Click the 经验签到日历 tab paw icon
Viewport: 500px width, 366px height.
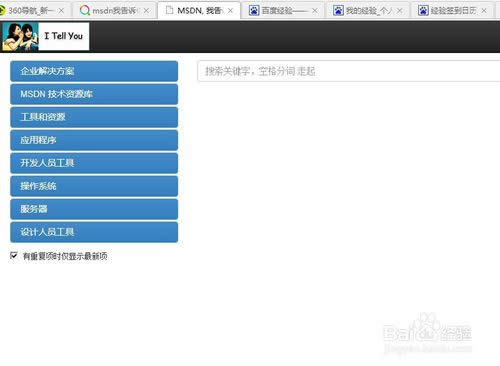pos(423,11)
